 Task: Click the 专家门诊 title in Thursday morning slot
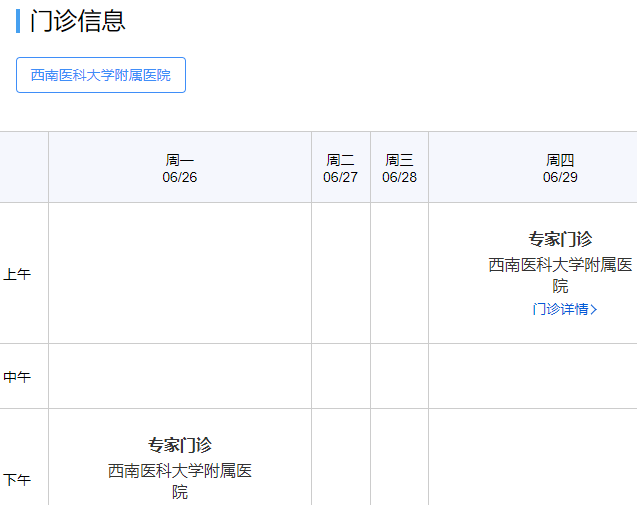click(560, 239)
